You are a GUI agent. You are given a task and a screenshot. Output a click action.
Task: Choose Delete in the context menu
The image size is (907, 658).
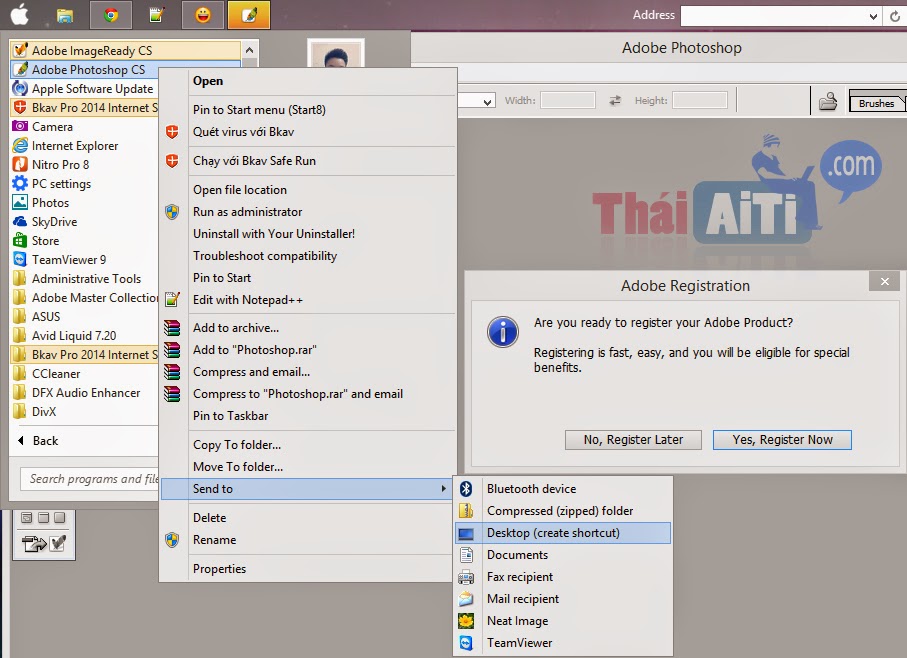coord(307,517)
